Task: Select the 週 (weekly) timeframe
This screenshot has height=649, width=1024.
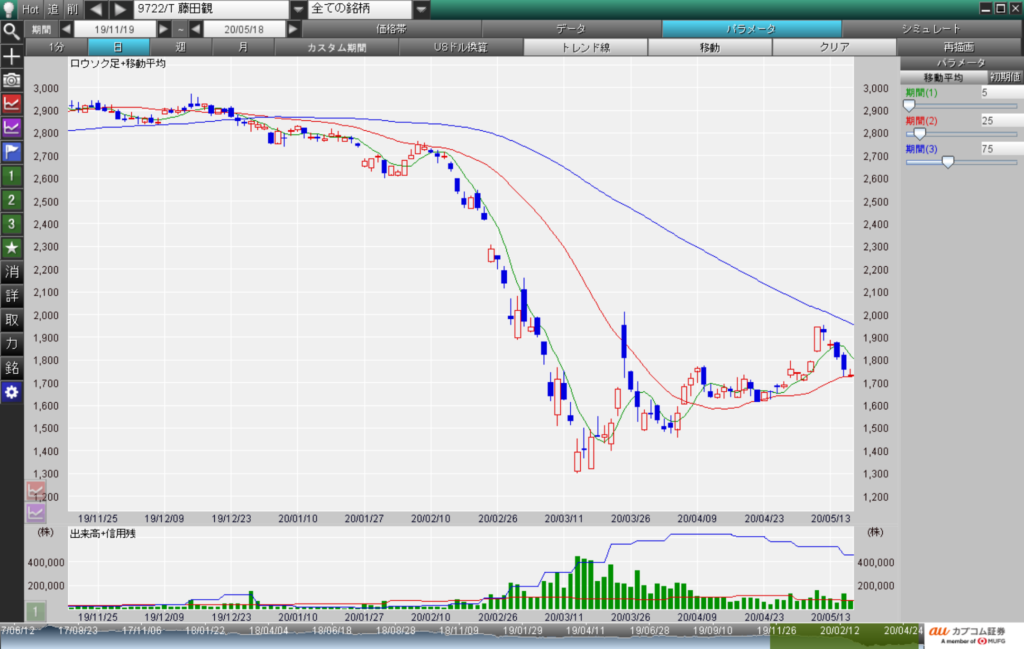Action: tap(180, 47)
